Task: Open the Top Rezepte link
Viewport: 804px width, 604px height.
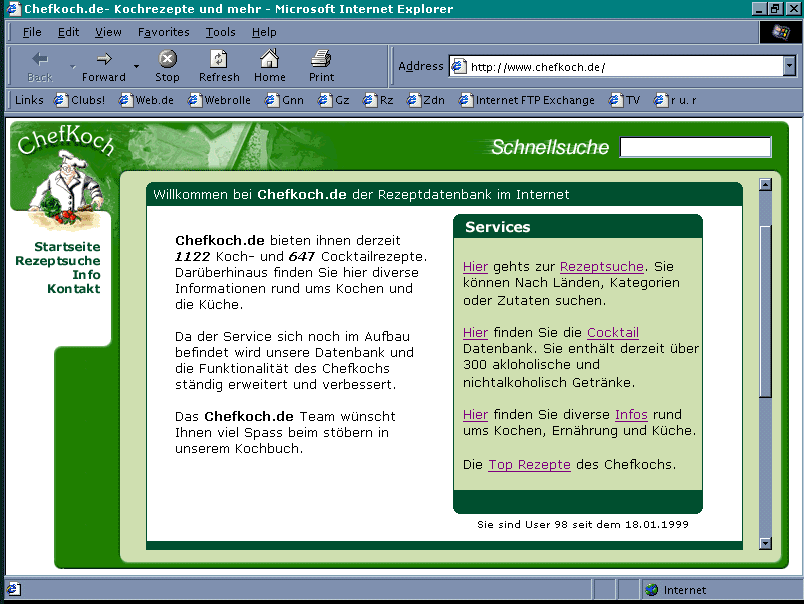Action: pos(529,465)
